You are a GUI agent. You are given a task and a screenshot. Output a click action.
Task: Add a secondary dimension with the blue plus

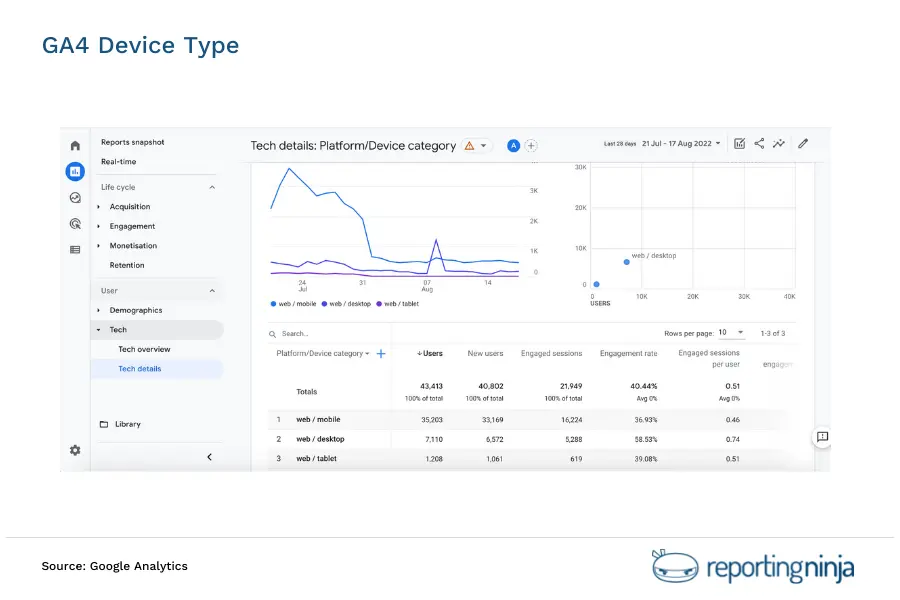(381, 354)
